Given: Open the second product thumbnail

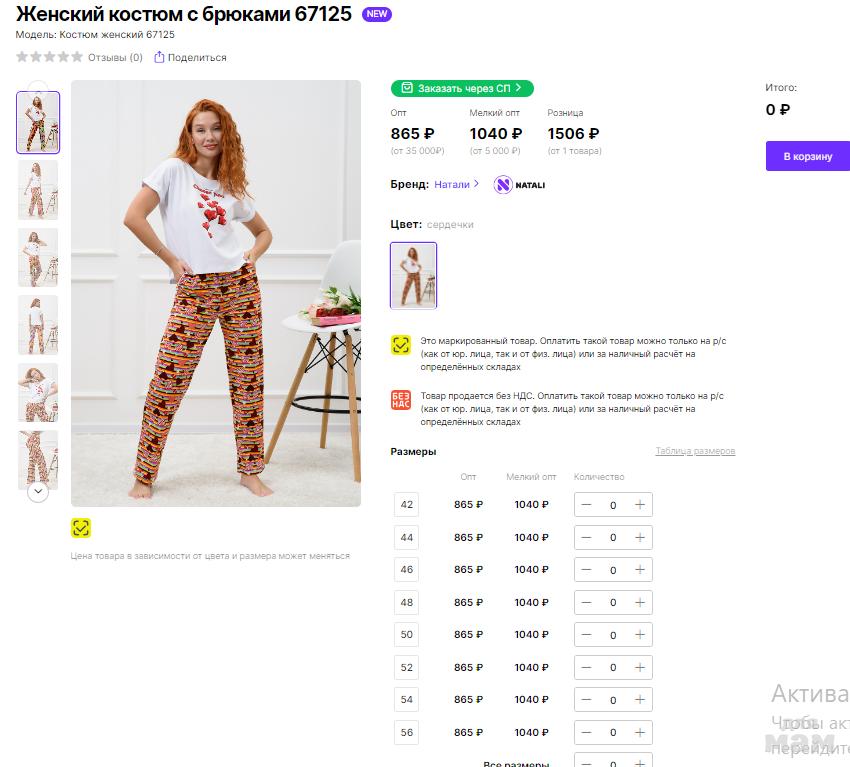Looking at the screenshot, I should point(38,190).
